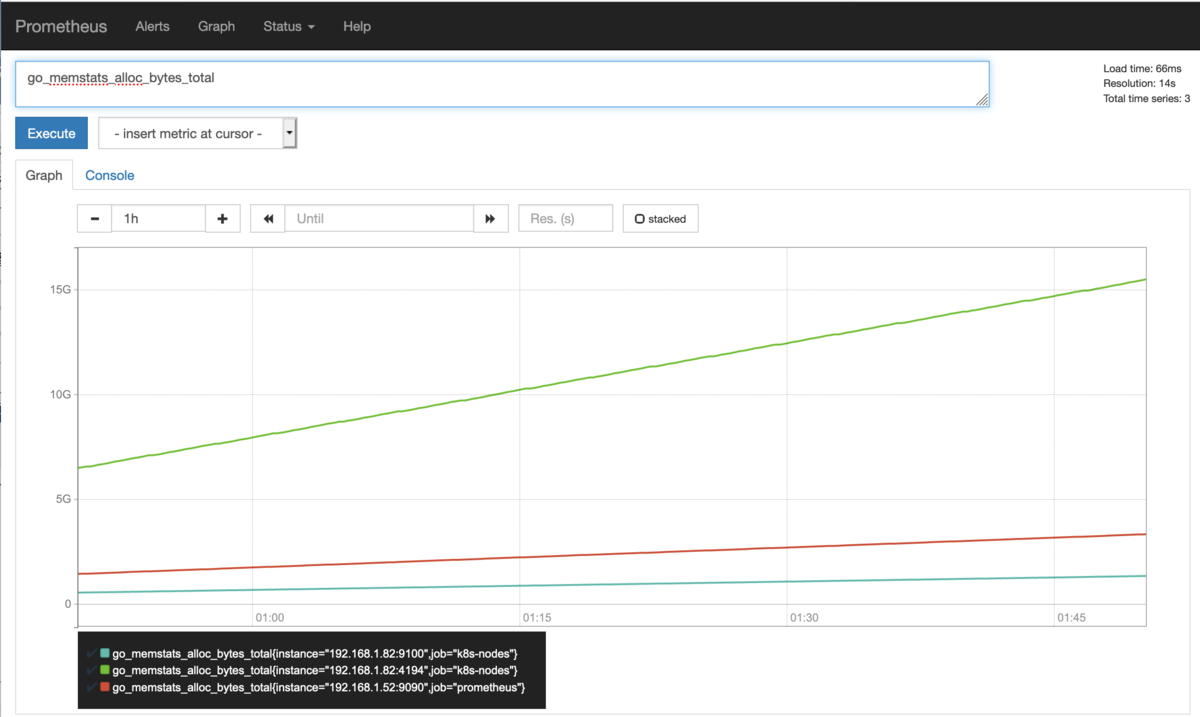Rewind the end time backward

tap(268, 218)
